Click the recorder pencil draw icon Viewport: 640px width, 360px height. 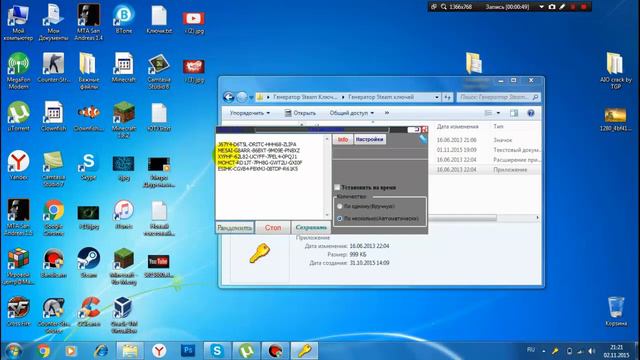(562, 7)
